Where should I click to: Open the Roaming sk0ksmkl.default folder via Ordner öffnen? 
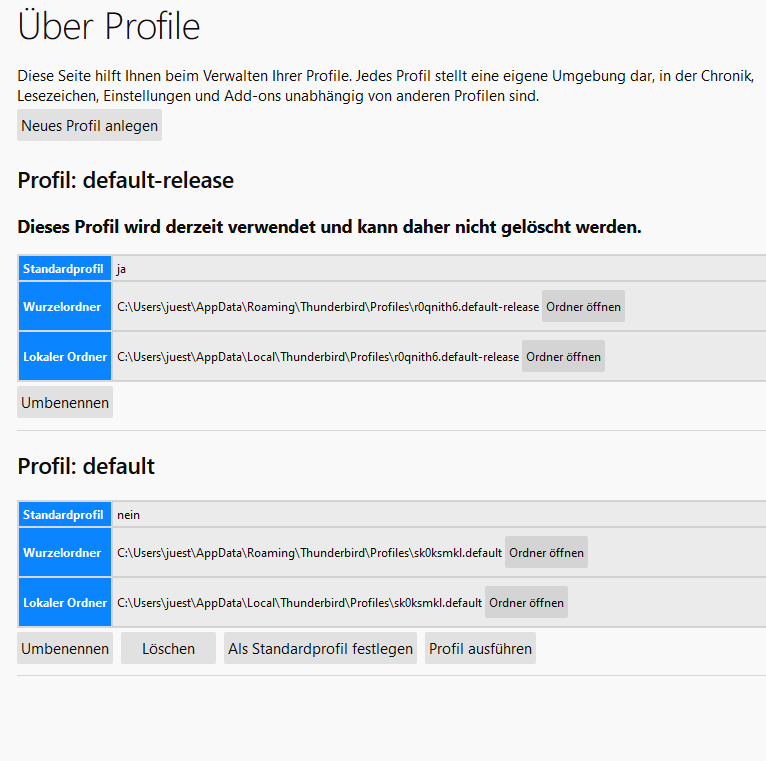pos(546,552)
